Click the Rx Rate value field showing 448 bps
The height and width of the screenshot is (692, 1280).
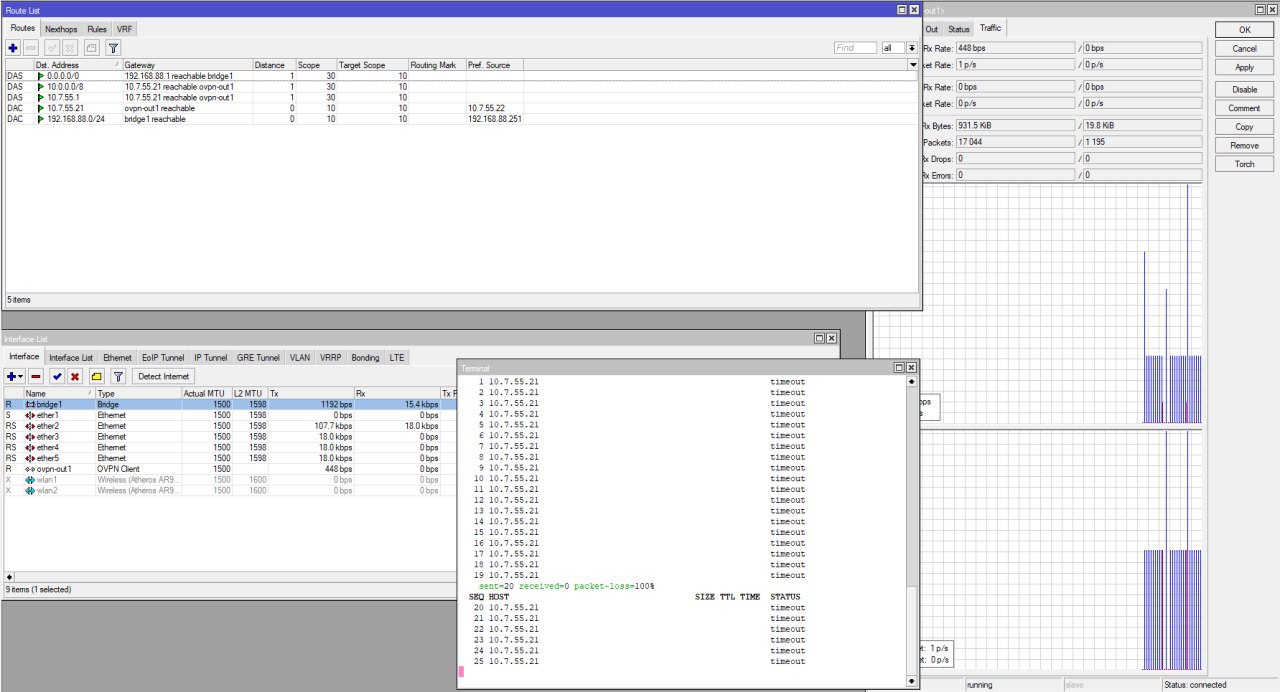coord(1015,47)
